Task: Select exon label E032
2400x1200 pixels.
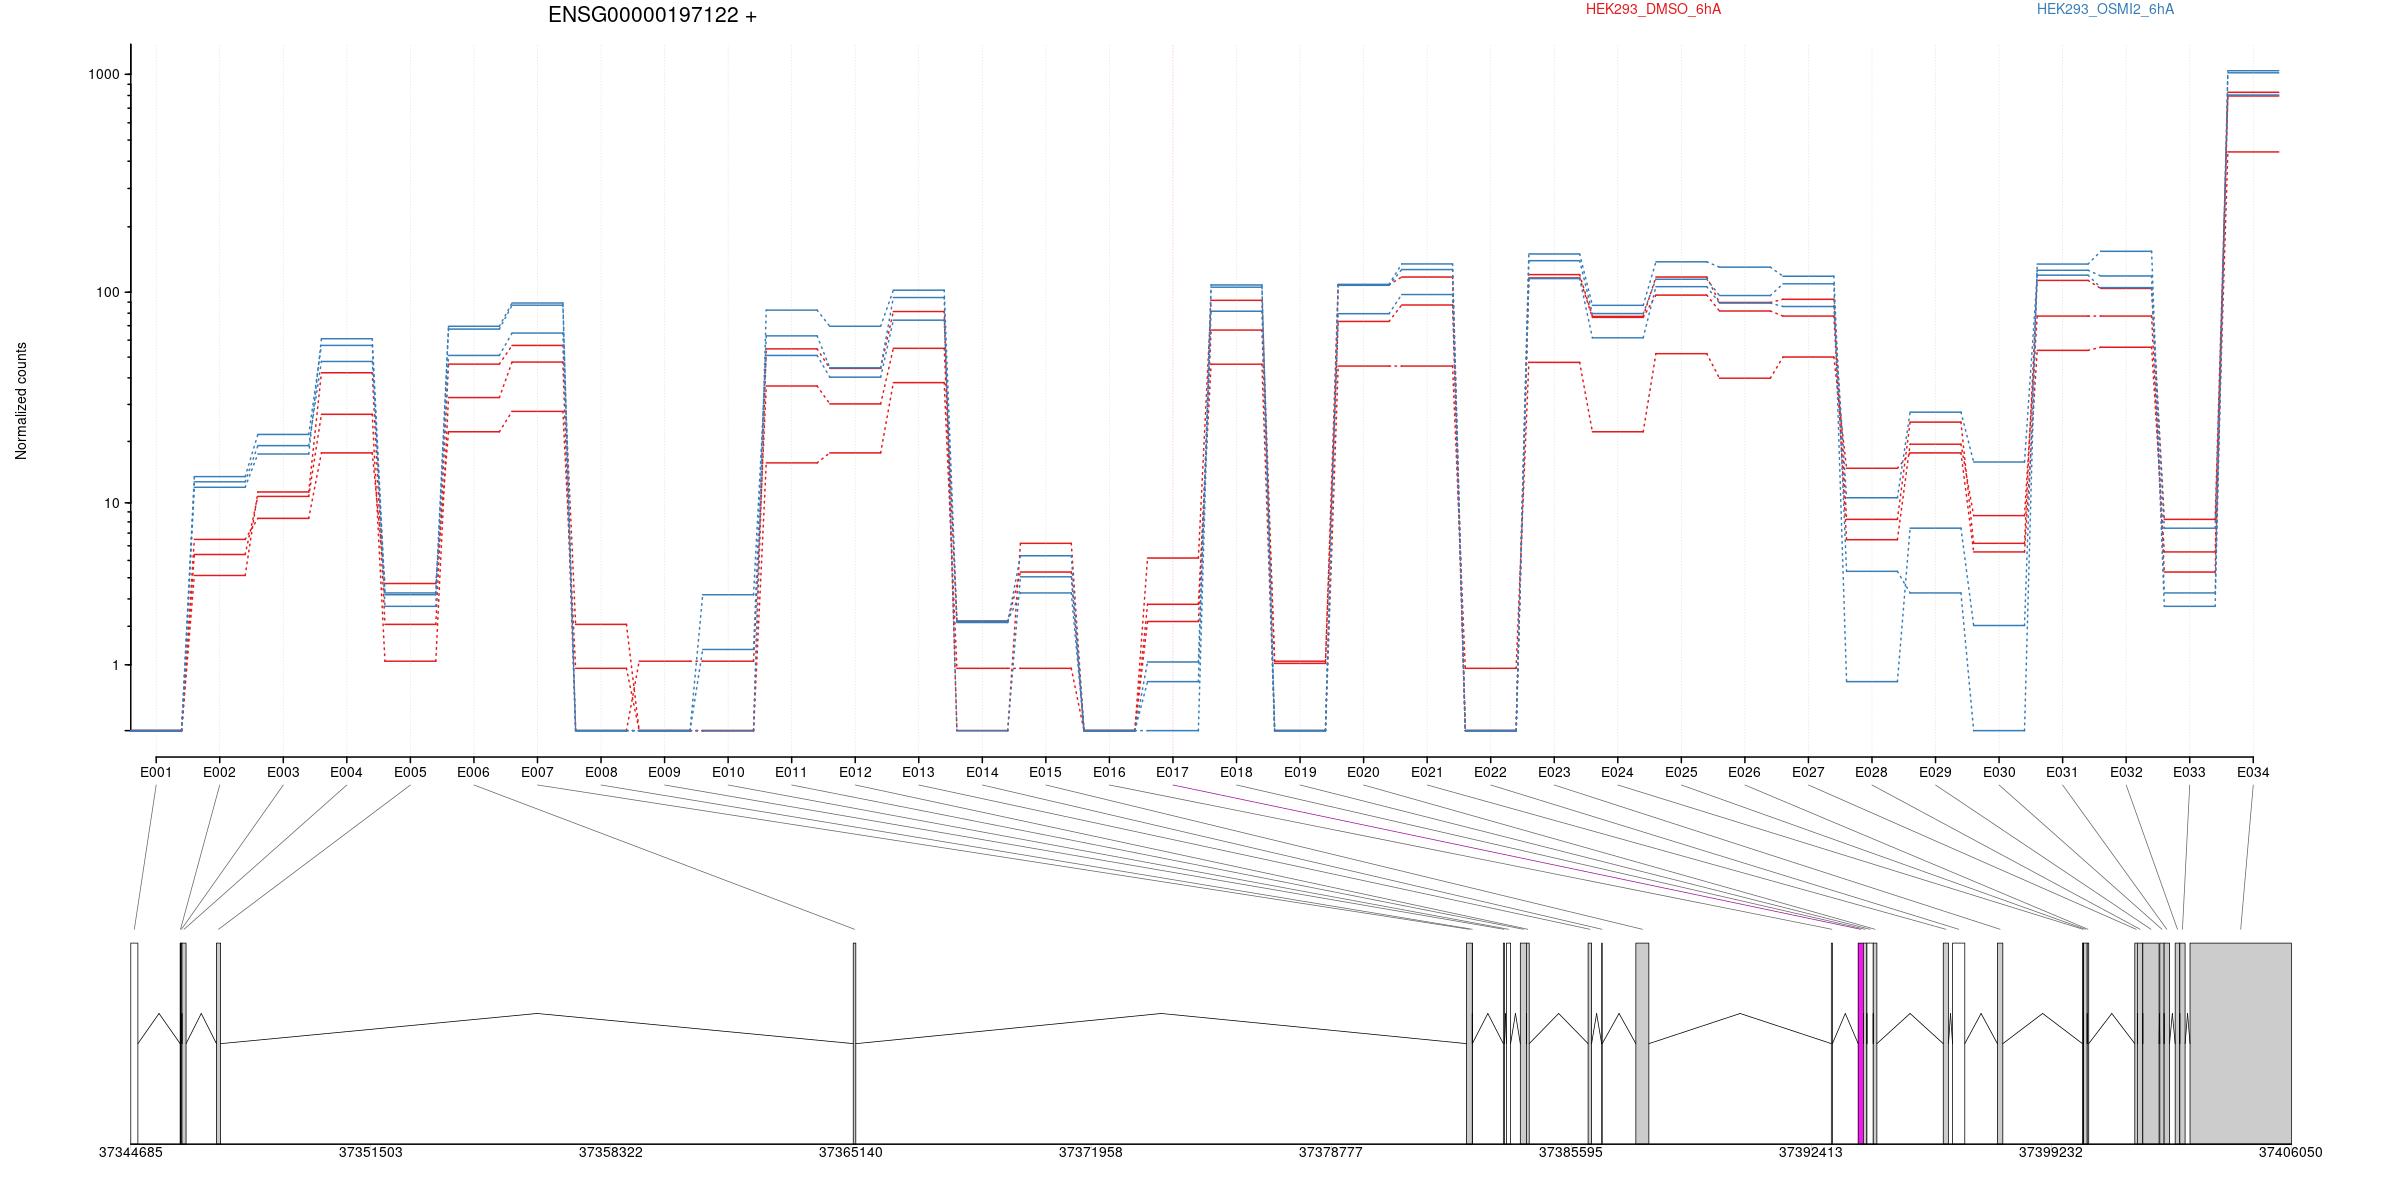Action: [x=2126, y=772]
